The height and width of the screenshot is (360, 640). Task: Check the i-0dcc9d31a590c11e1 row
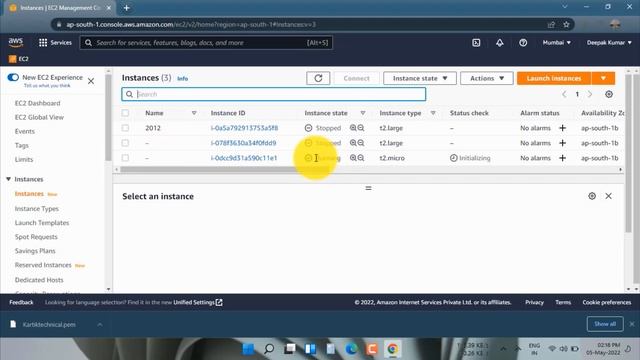tap(125, 158)
